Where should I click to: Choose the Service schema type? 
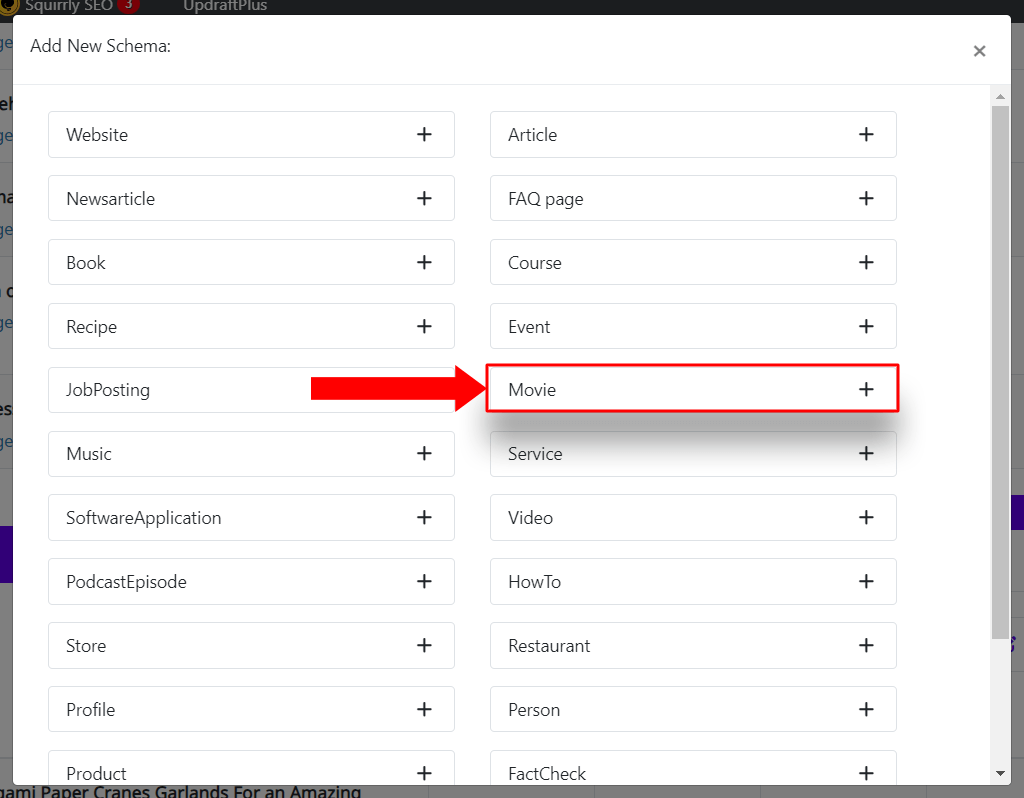click(693, 454)
